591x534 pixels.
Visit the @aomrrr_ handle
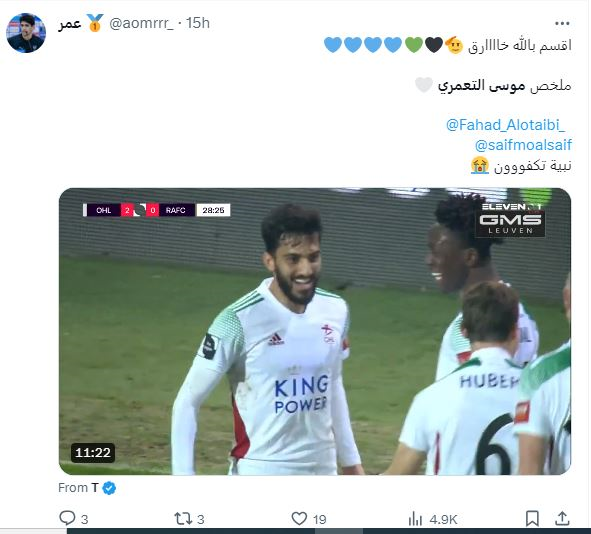pyautogui.click(x=141, y=23)
